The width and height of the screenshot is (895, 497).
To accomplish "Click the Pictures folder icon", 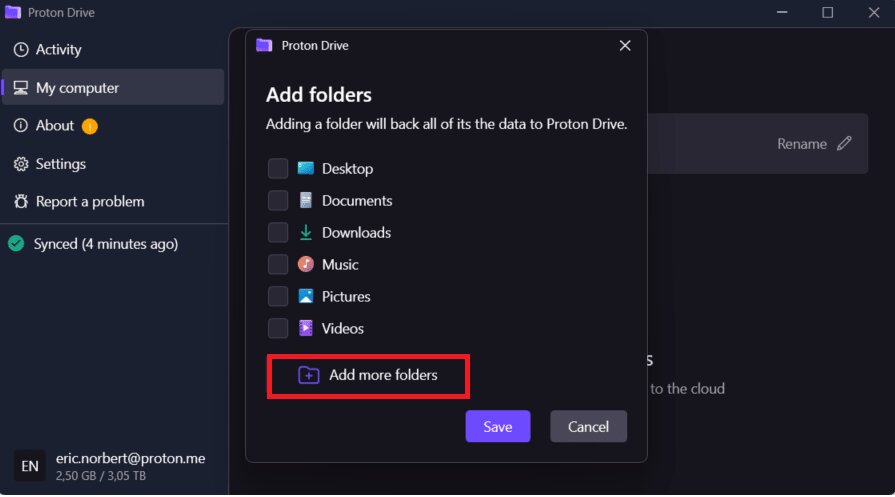I will tap(306, 296).
